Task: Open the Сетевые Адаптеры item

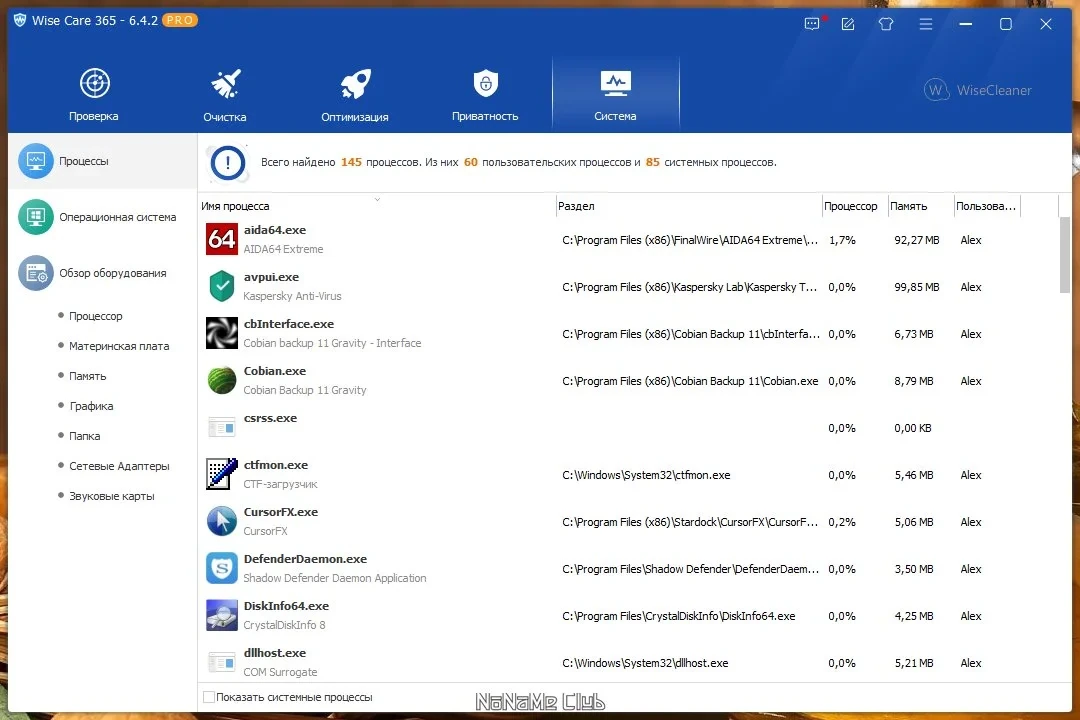Action: (x=119, y=466)
